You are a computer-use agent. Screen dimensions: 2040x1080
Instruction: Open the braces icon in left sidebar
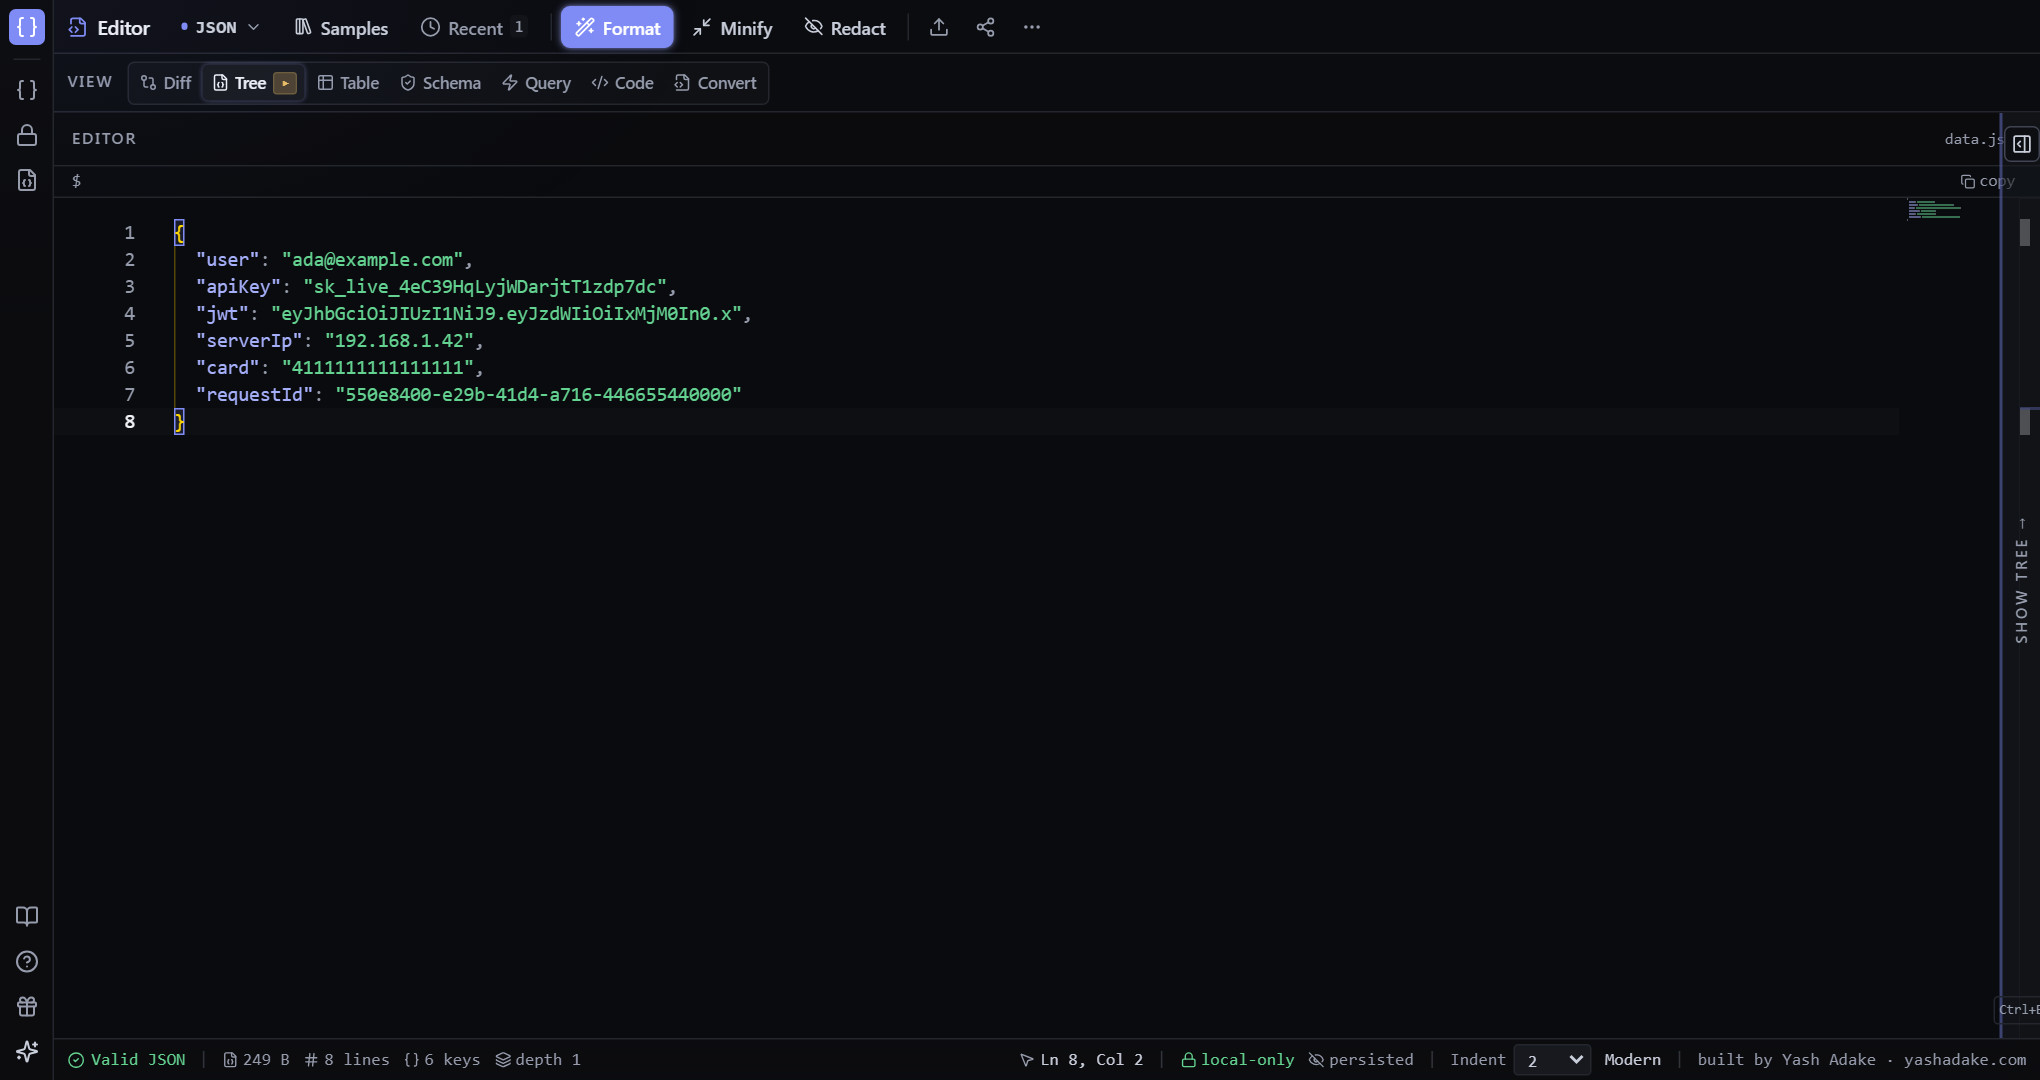coord(27,90)
